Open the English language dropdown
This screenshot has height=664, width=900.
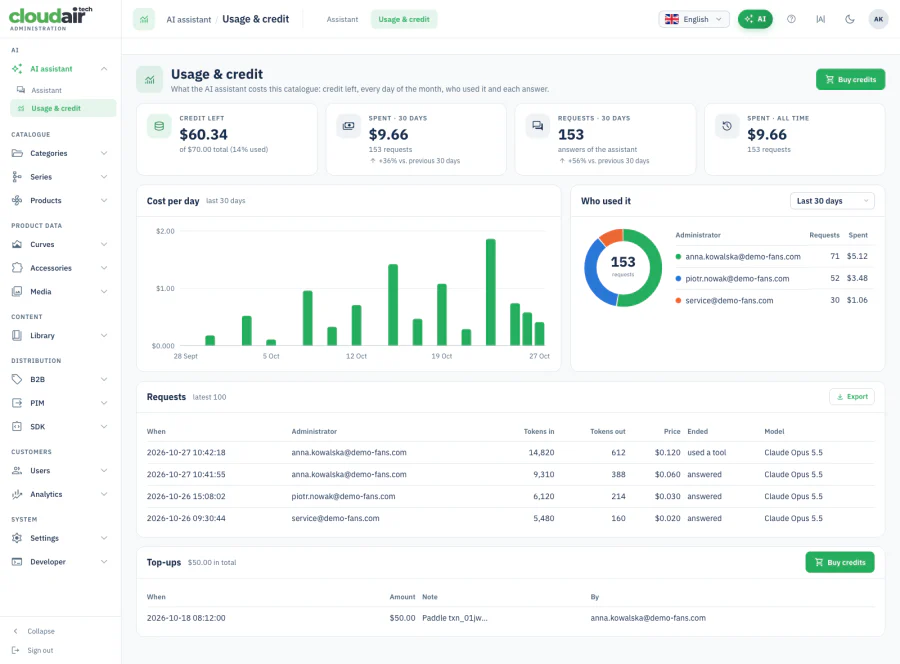pos(694,19)
